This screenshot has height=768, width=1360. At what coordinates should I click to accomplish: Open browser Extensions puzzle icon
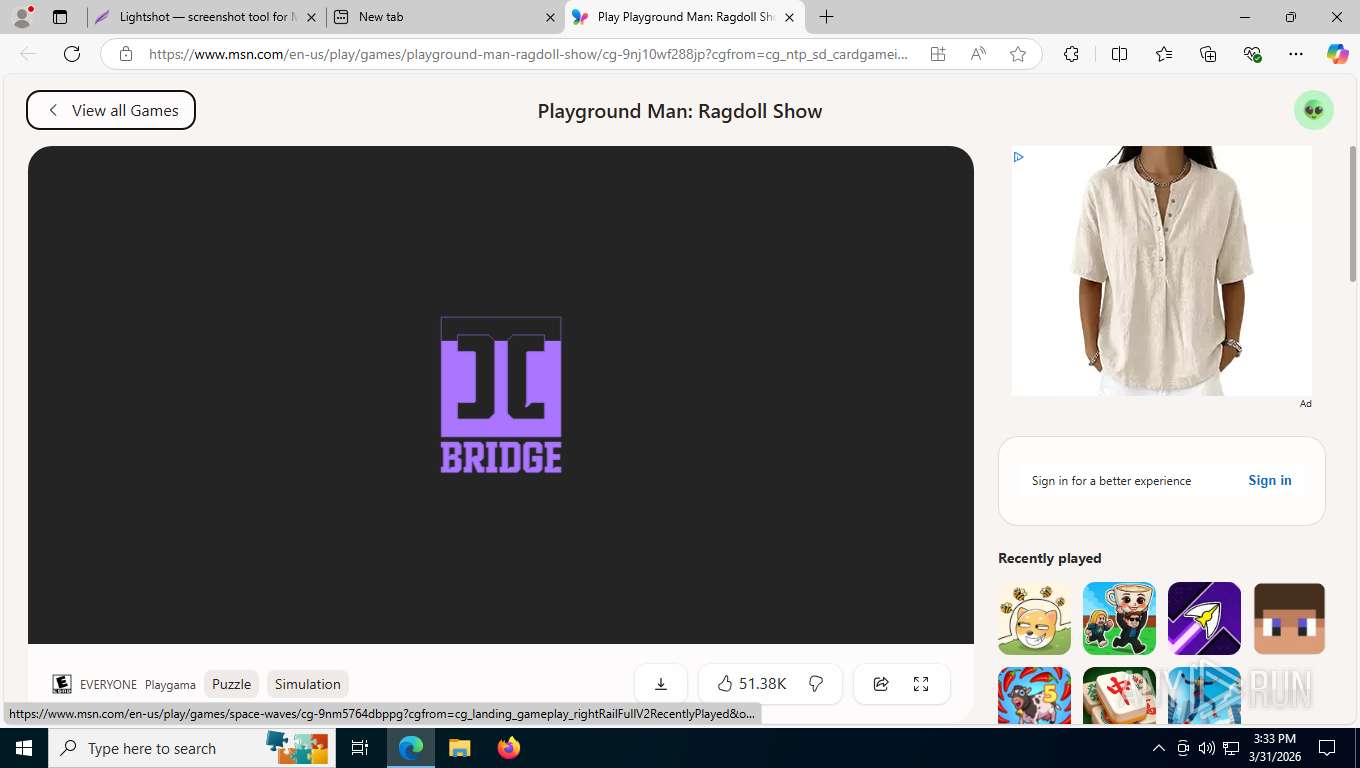(1071, 54)
